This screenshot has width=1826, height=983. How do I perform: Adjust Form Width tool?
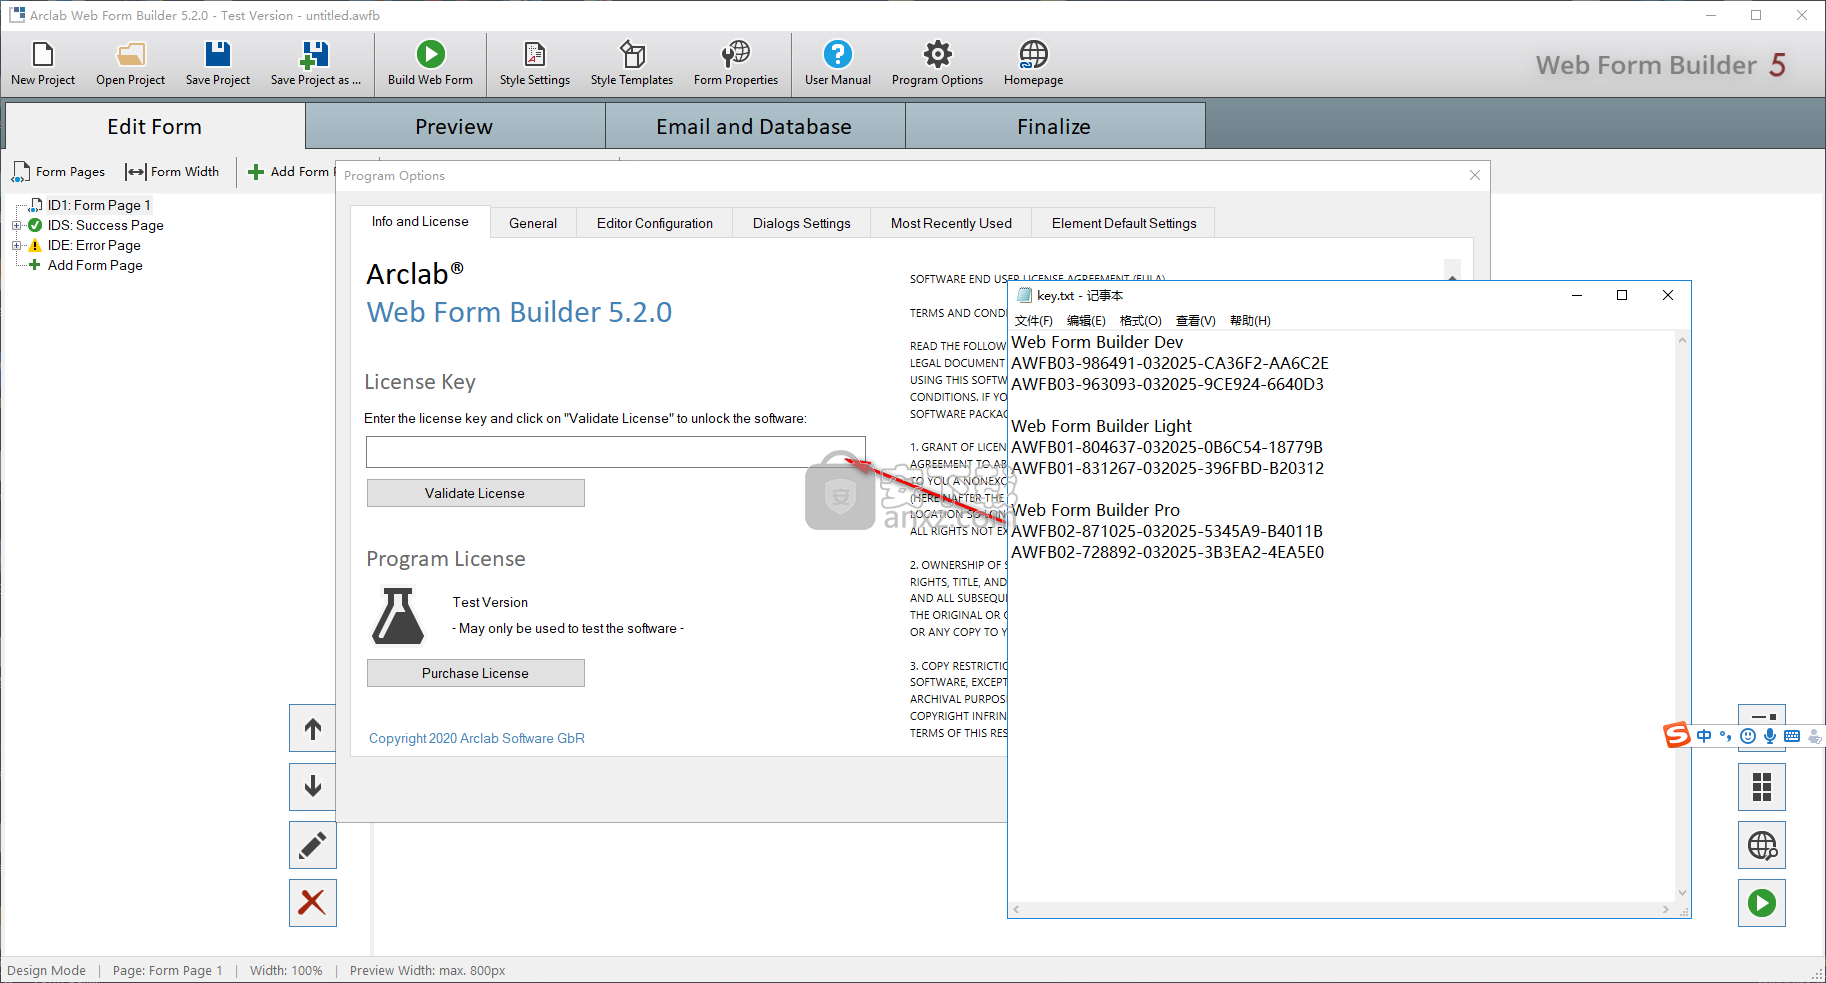(172, 172)
